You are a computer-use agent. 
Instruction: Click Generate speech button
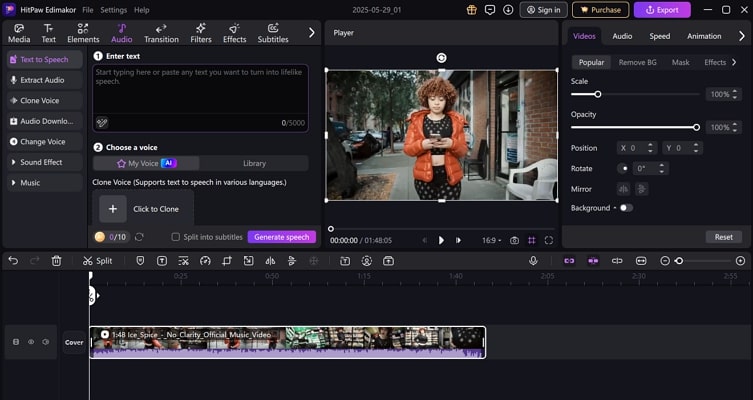tap(282, 237)
